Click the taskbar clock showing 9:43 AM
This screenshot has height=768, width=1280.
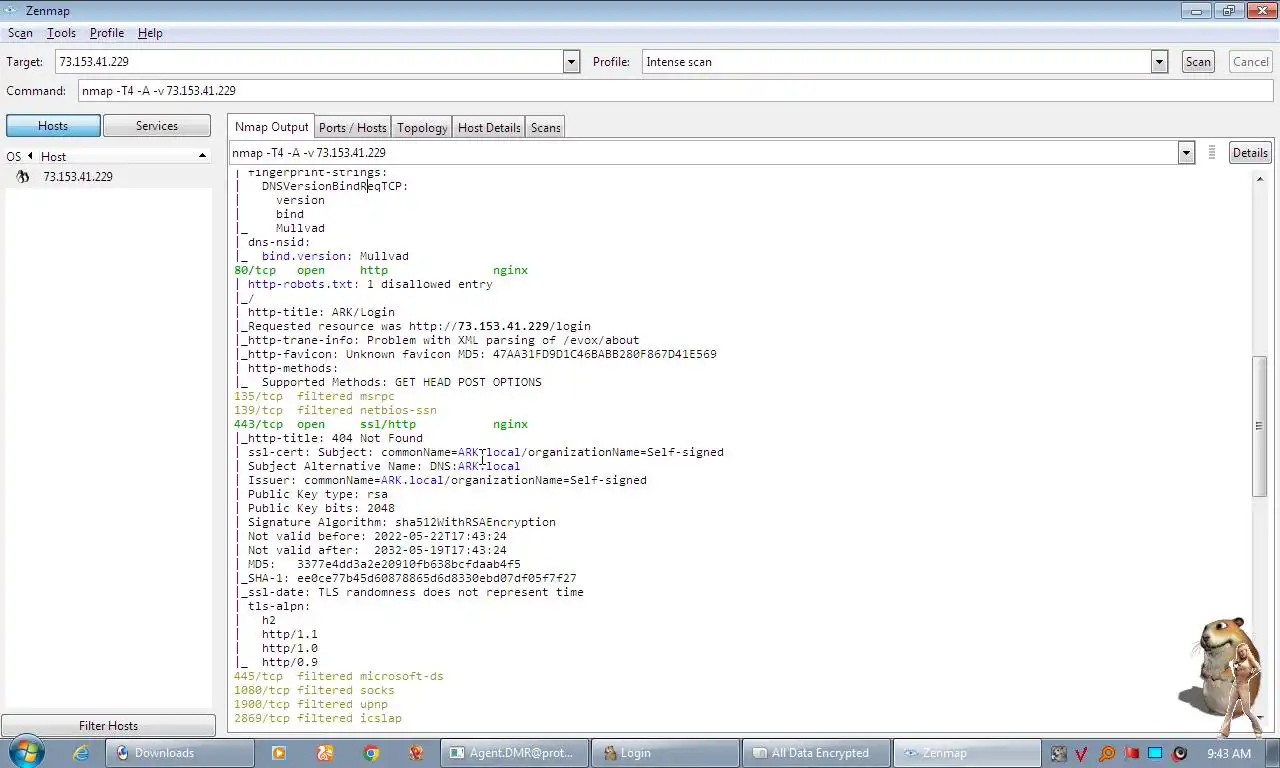point(1228,753)
